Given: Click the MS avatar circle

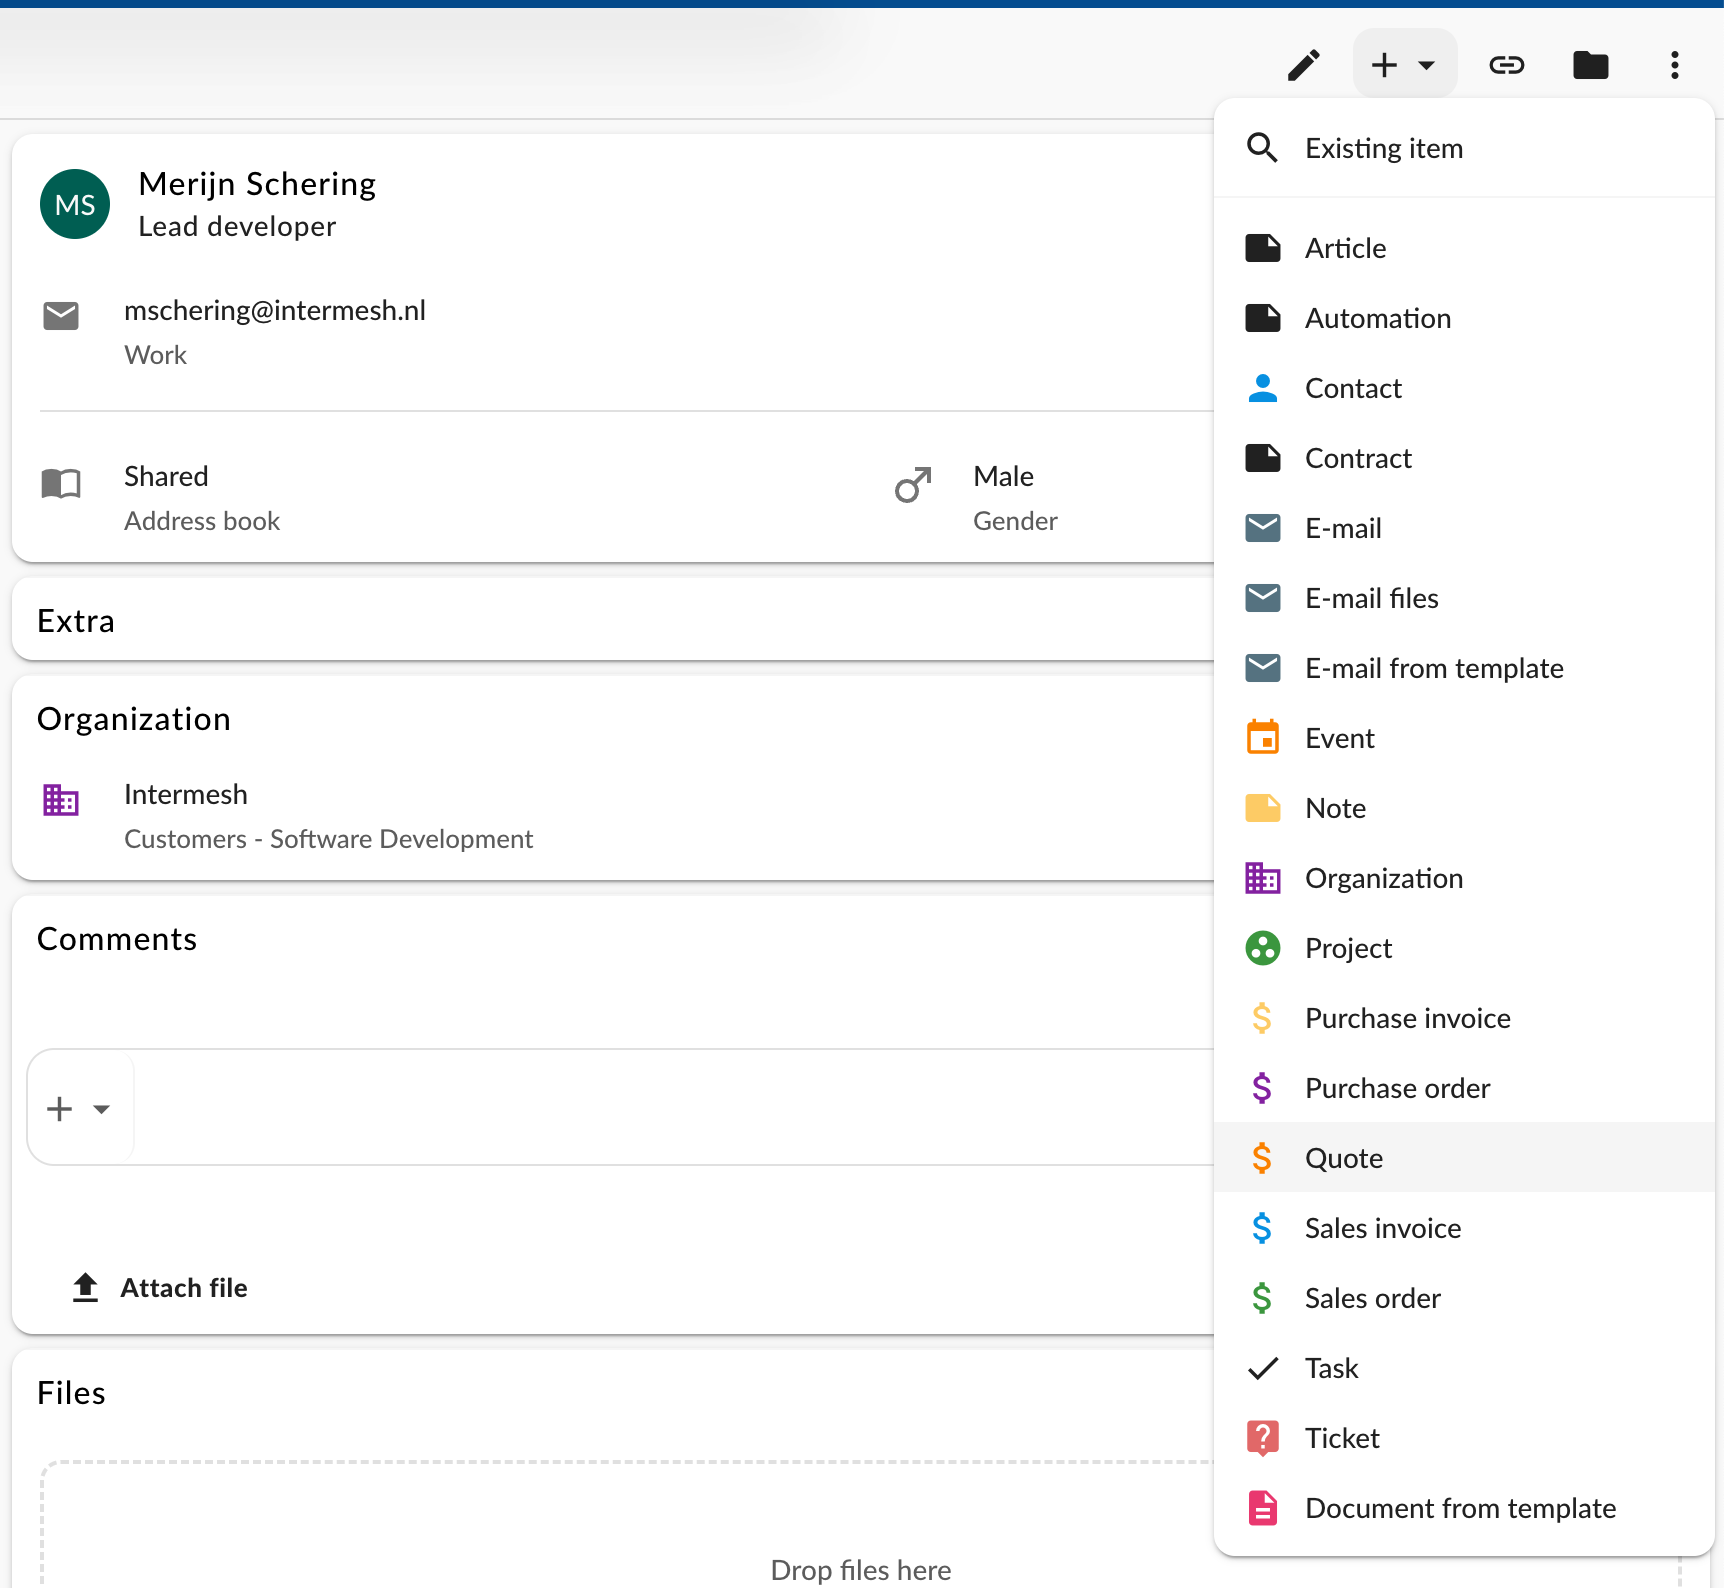Looking at the screenshot, I should click(75, 204).
